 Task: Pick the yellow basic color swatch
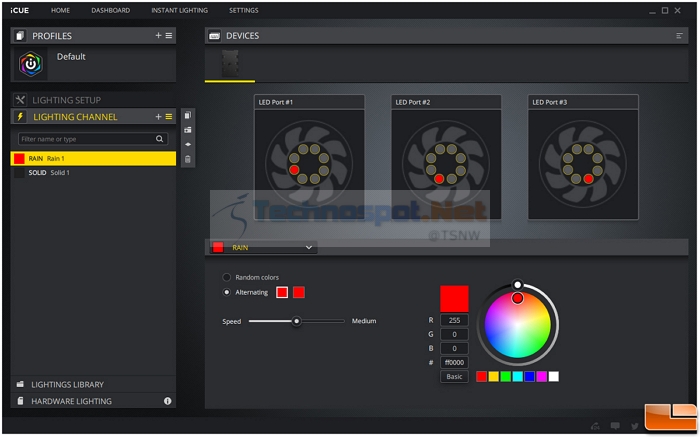tap(493, 376)
